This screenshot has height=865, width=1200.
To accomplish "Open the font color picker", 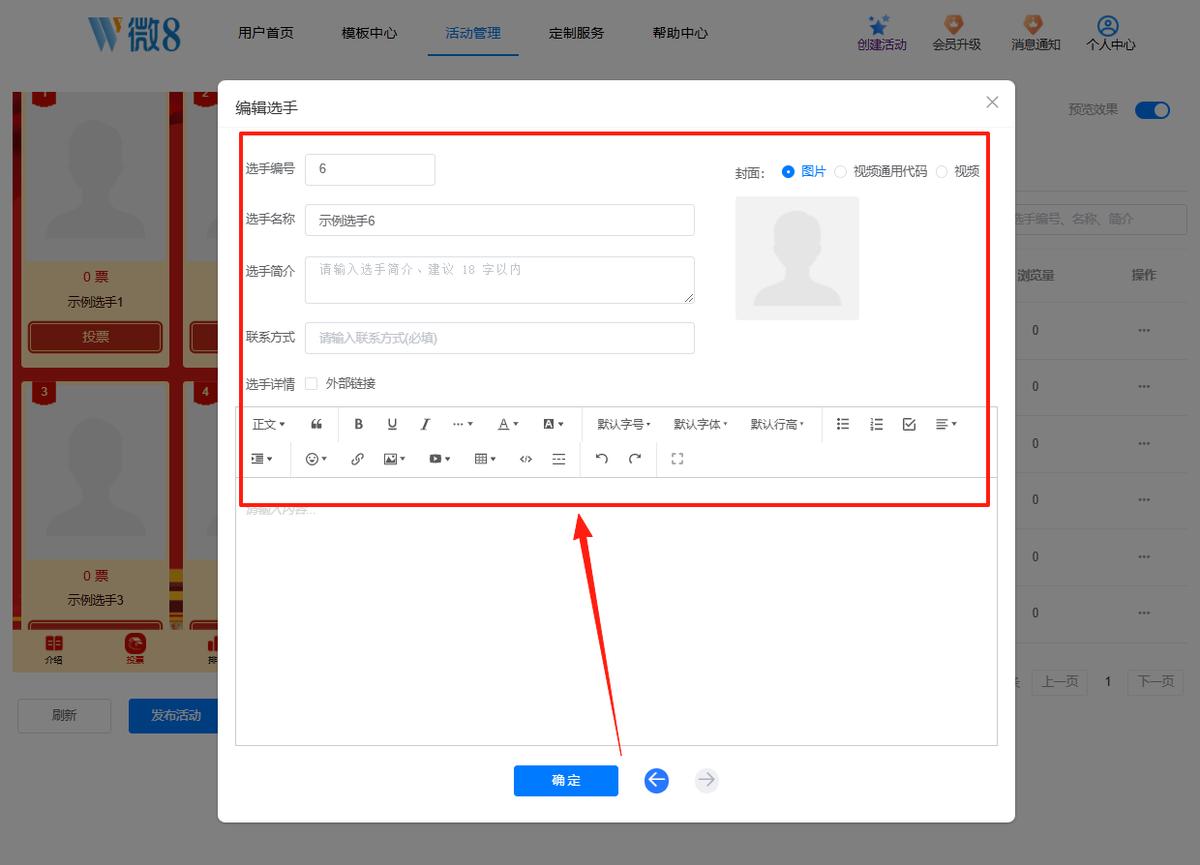I will 508,424.
